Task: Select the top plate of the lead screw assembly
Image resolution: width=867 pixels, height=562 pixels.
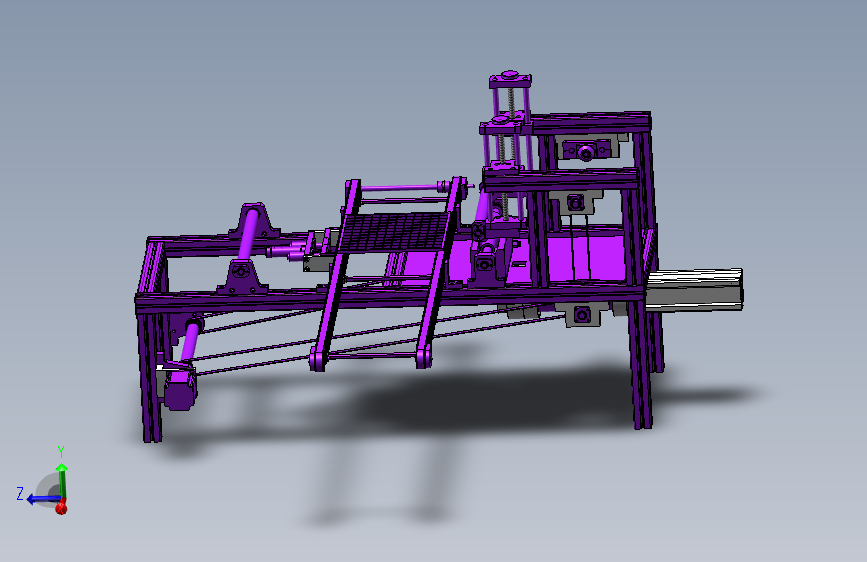Action: (x=510, y=80)
